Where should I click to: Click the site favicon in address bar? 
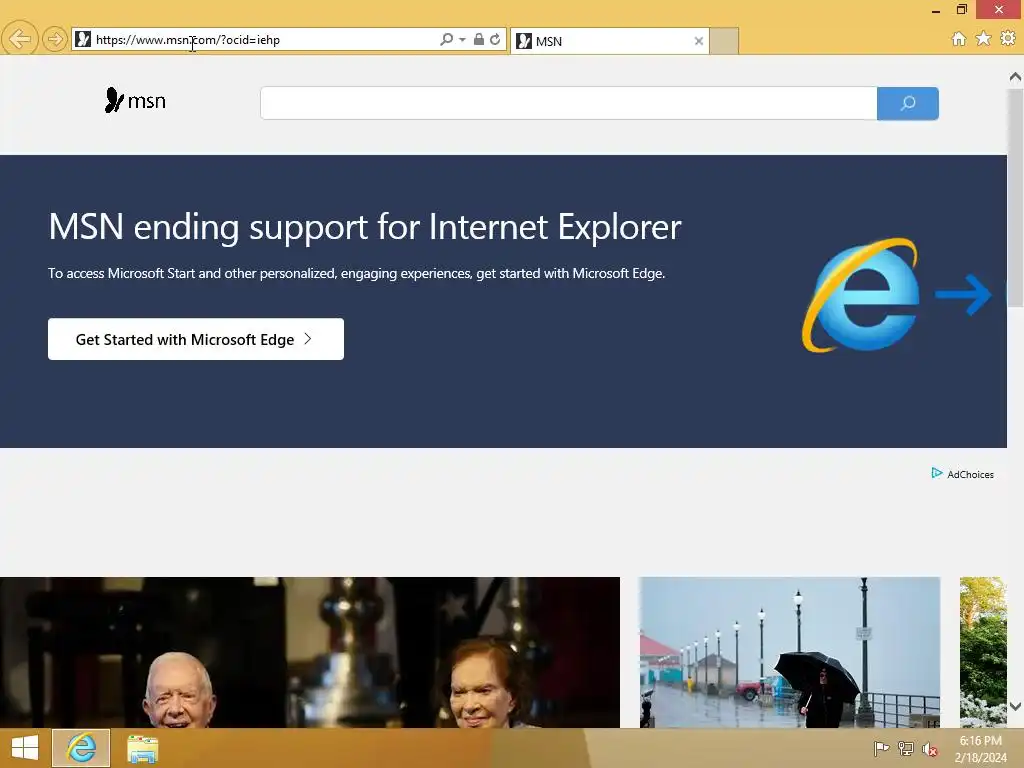[x=83, y=39]
